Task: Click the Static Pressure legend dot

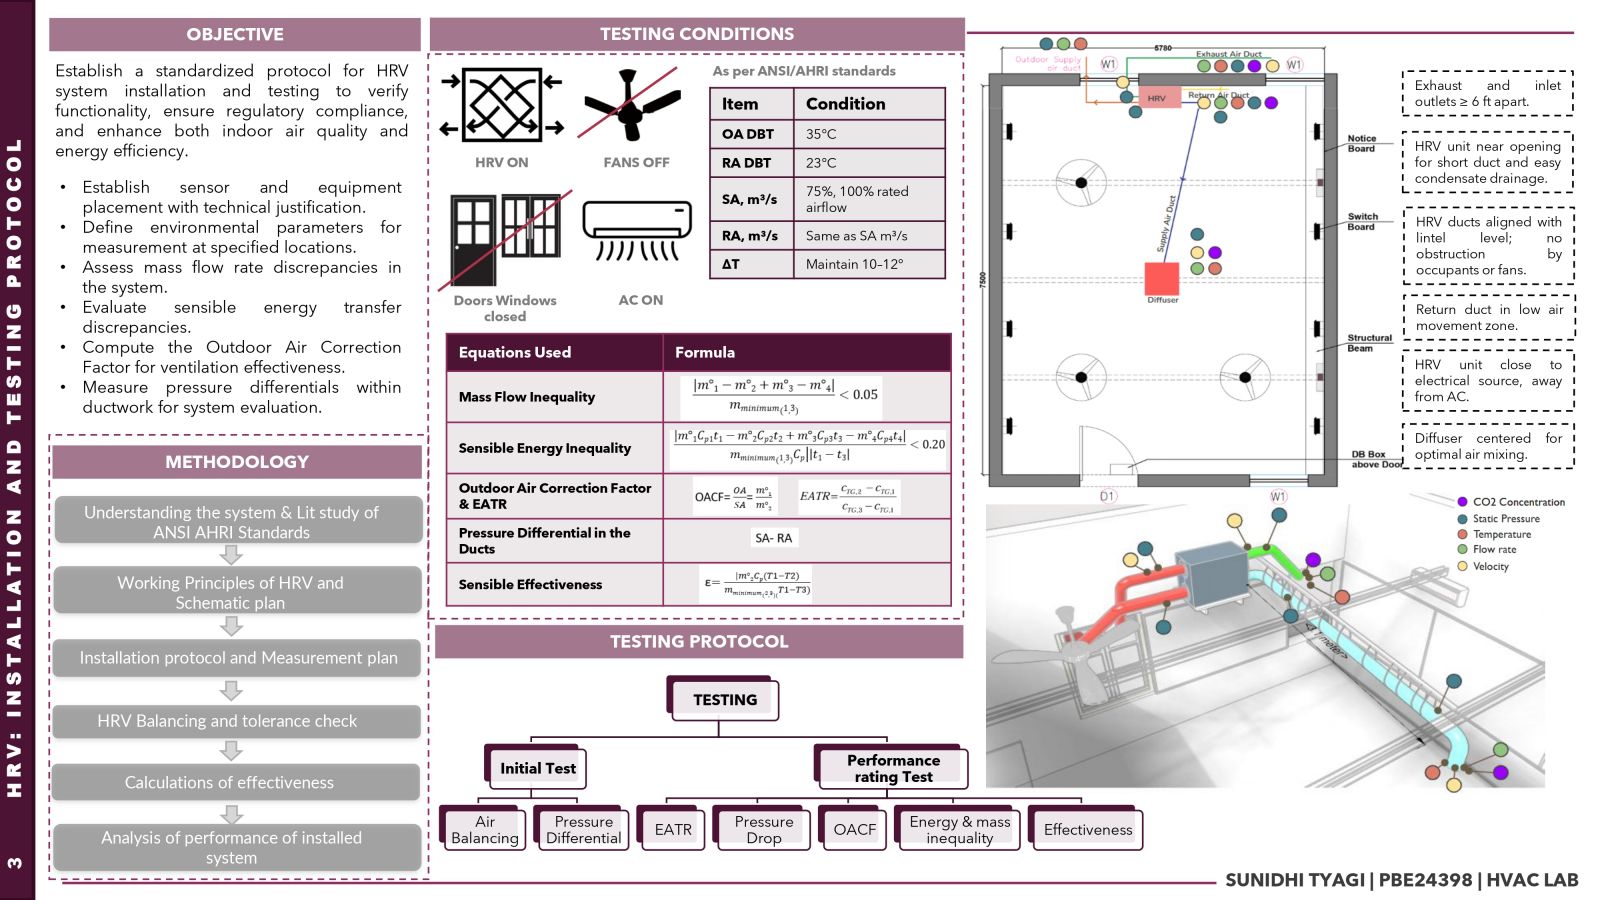Action: [x=1463, y=518]
